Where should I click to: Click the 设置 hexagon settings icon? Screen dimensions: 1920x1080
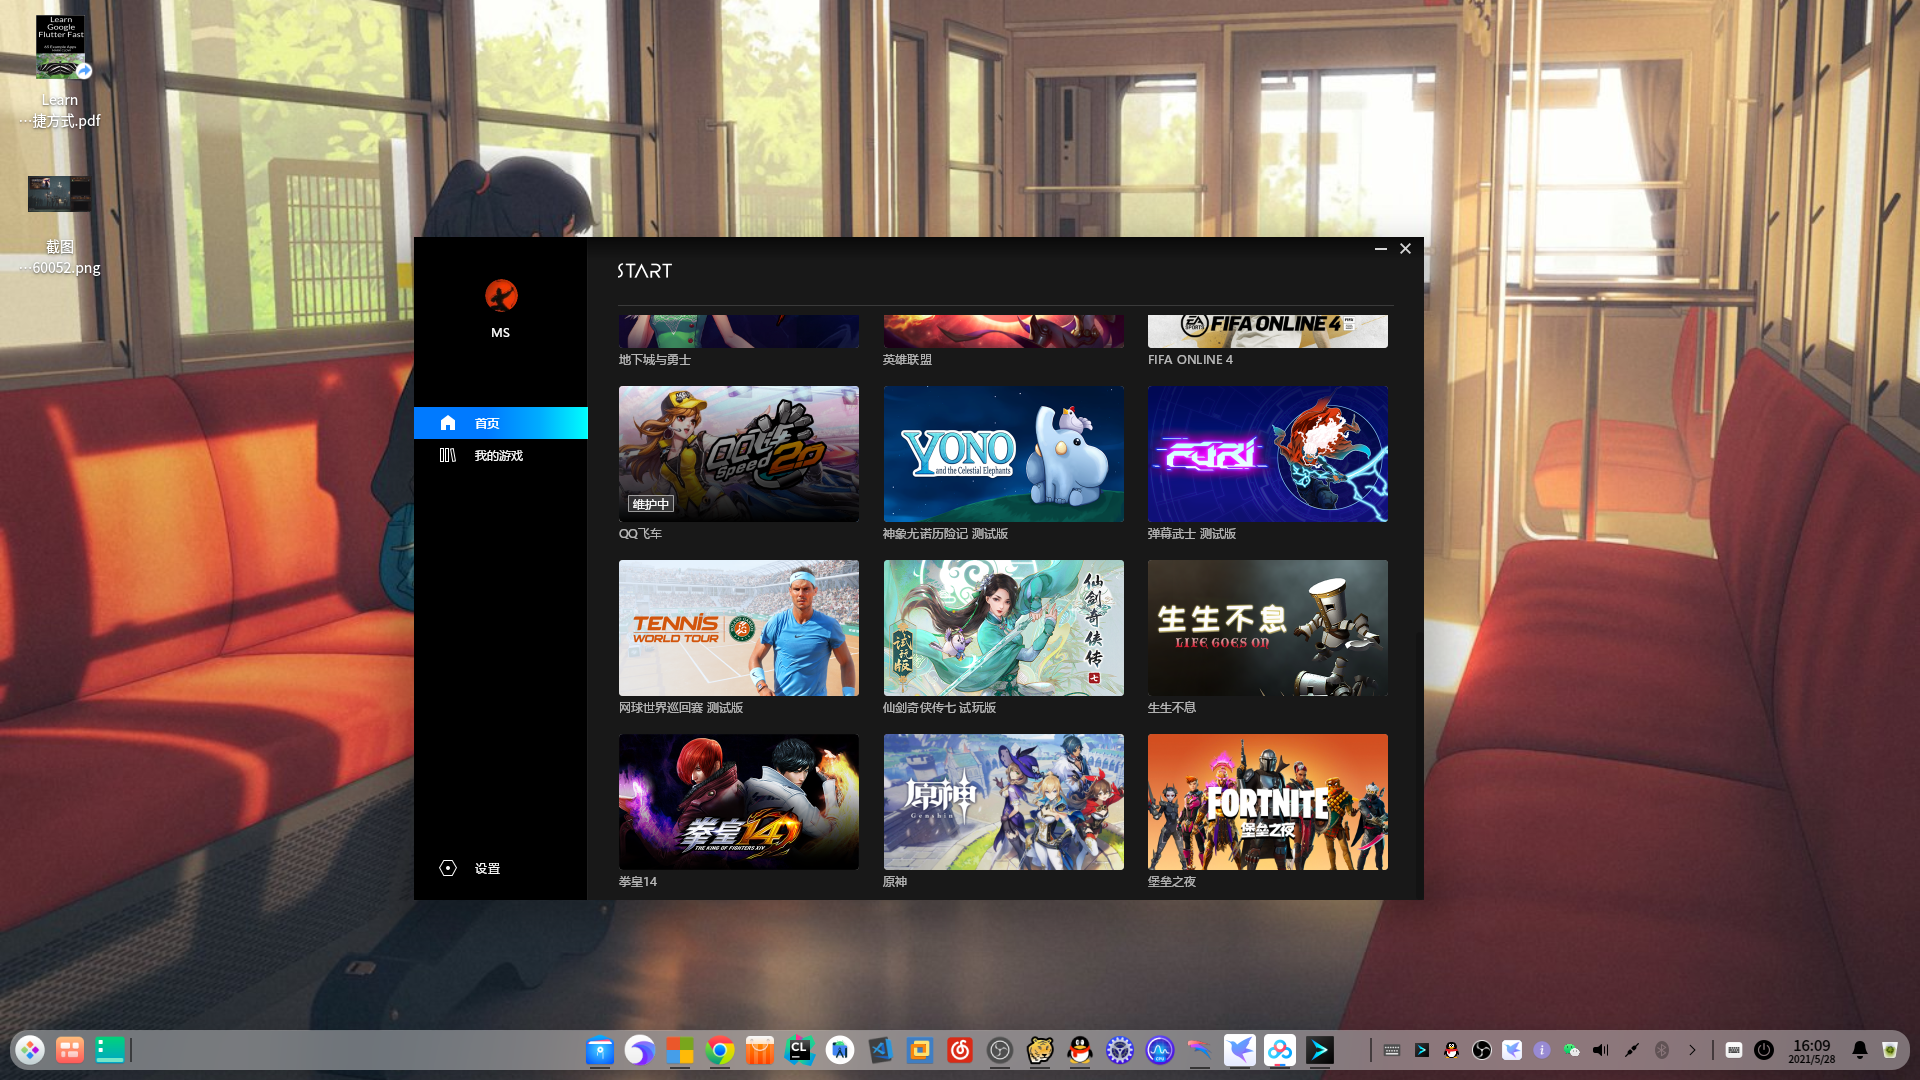(x=448, y=868)
